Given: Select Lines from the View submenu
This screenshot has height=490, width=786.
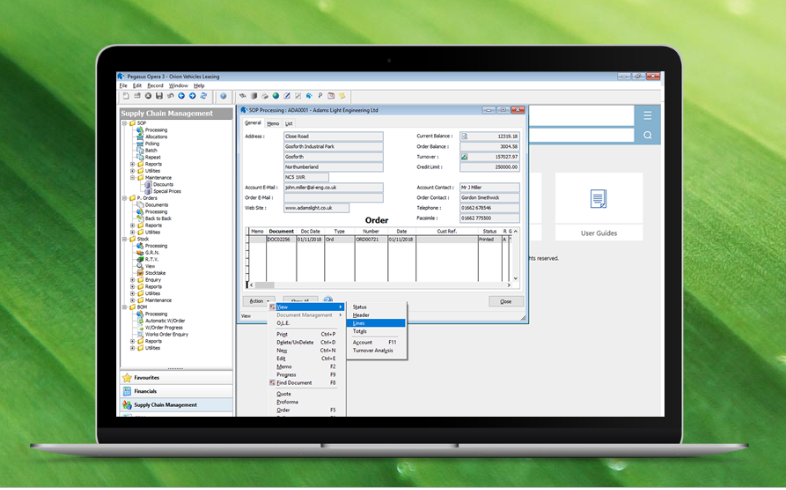Looking at the screenshot, I should [x=360, y=323].
